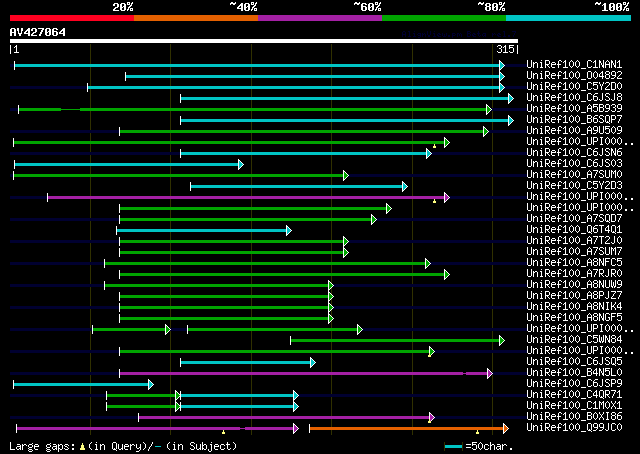Viewport: 640px width, 454px height.
Task: Open the UniRef100_A8NUW9 hit label
Action: (574, 285)
